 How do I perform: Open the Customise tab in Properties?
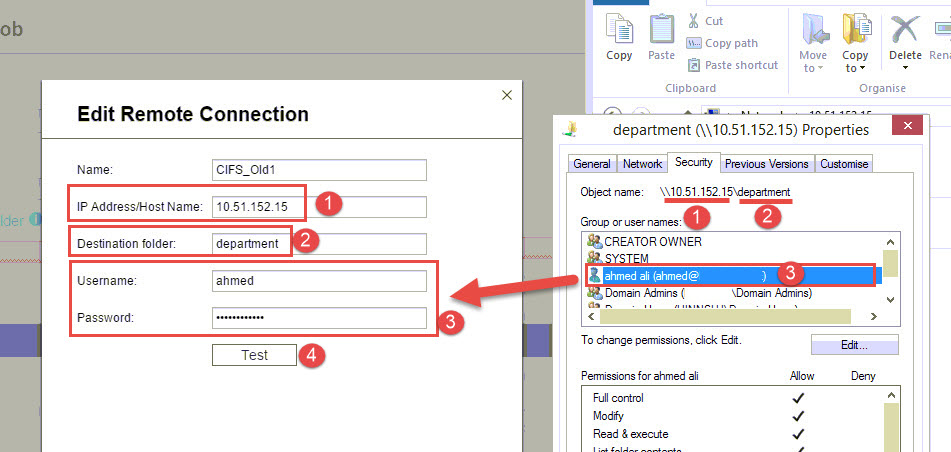click(x=844, y=164)
